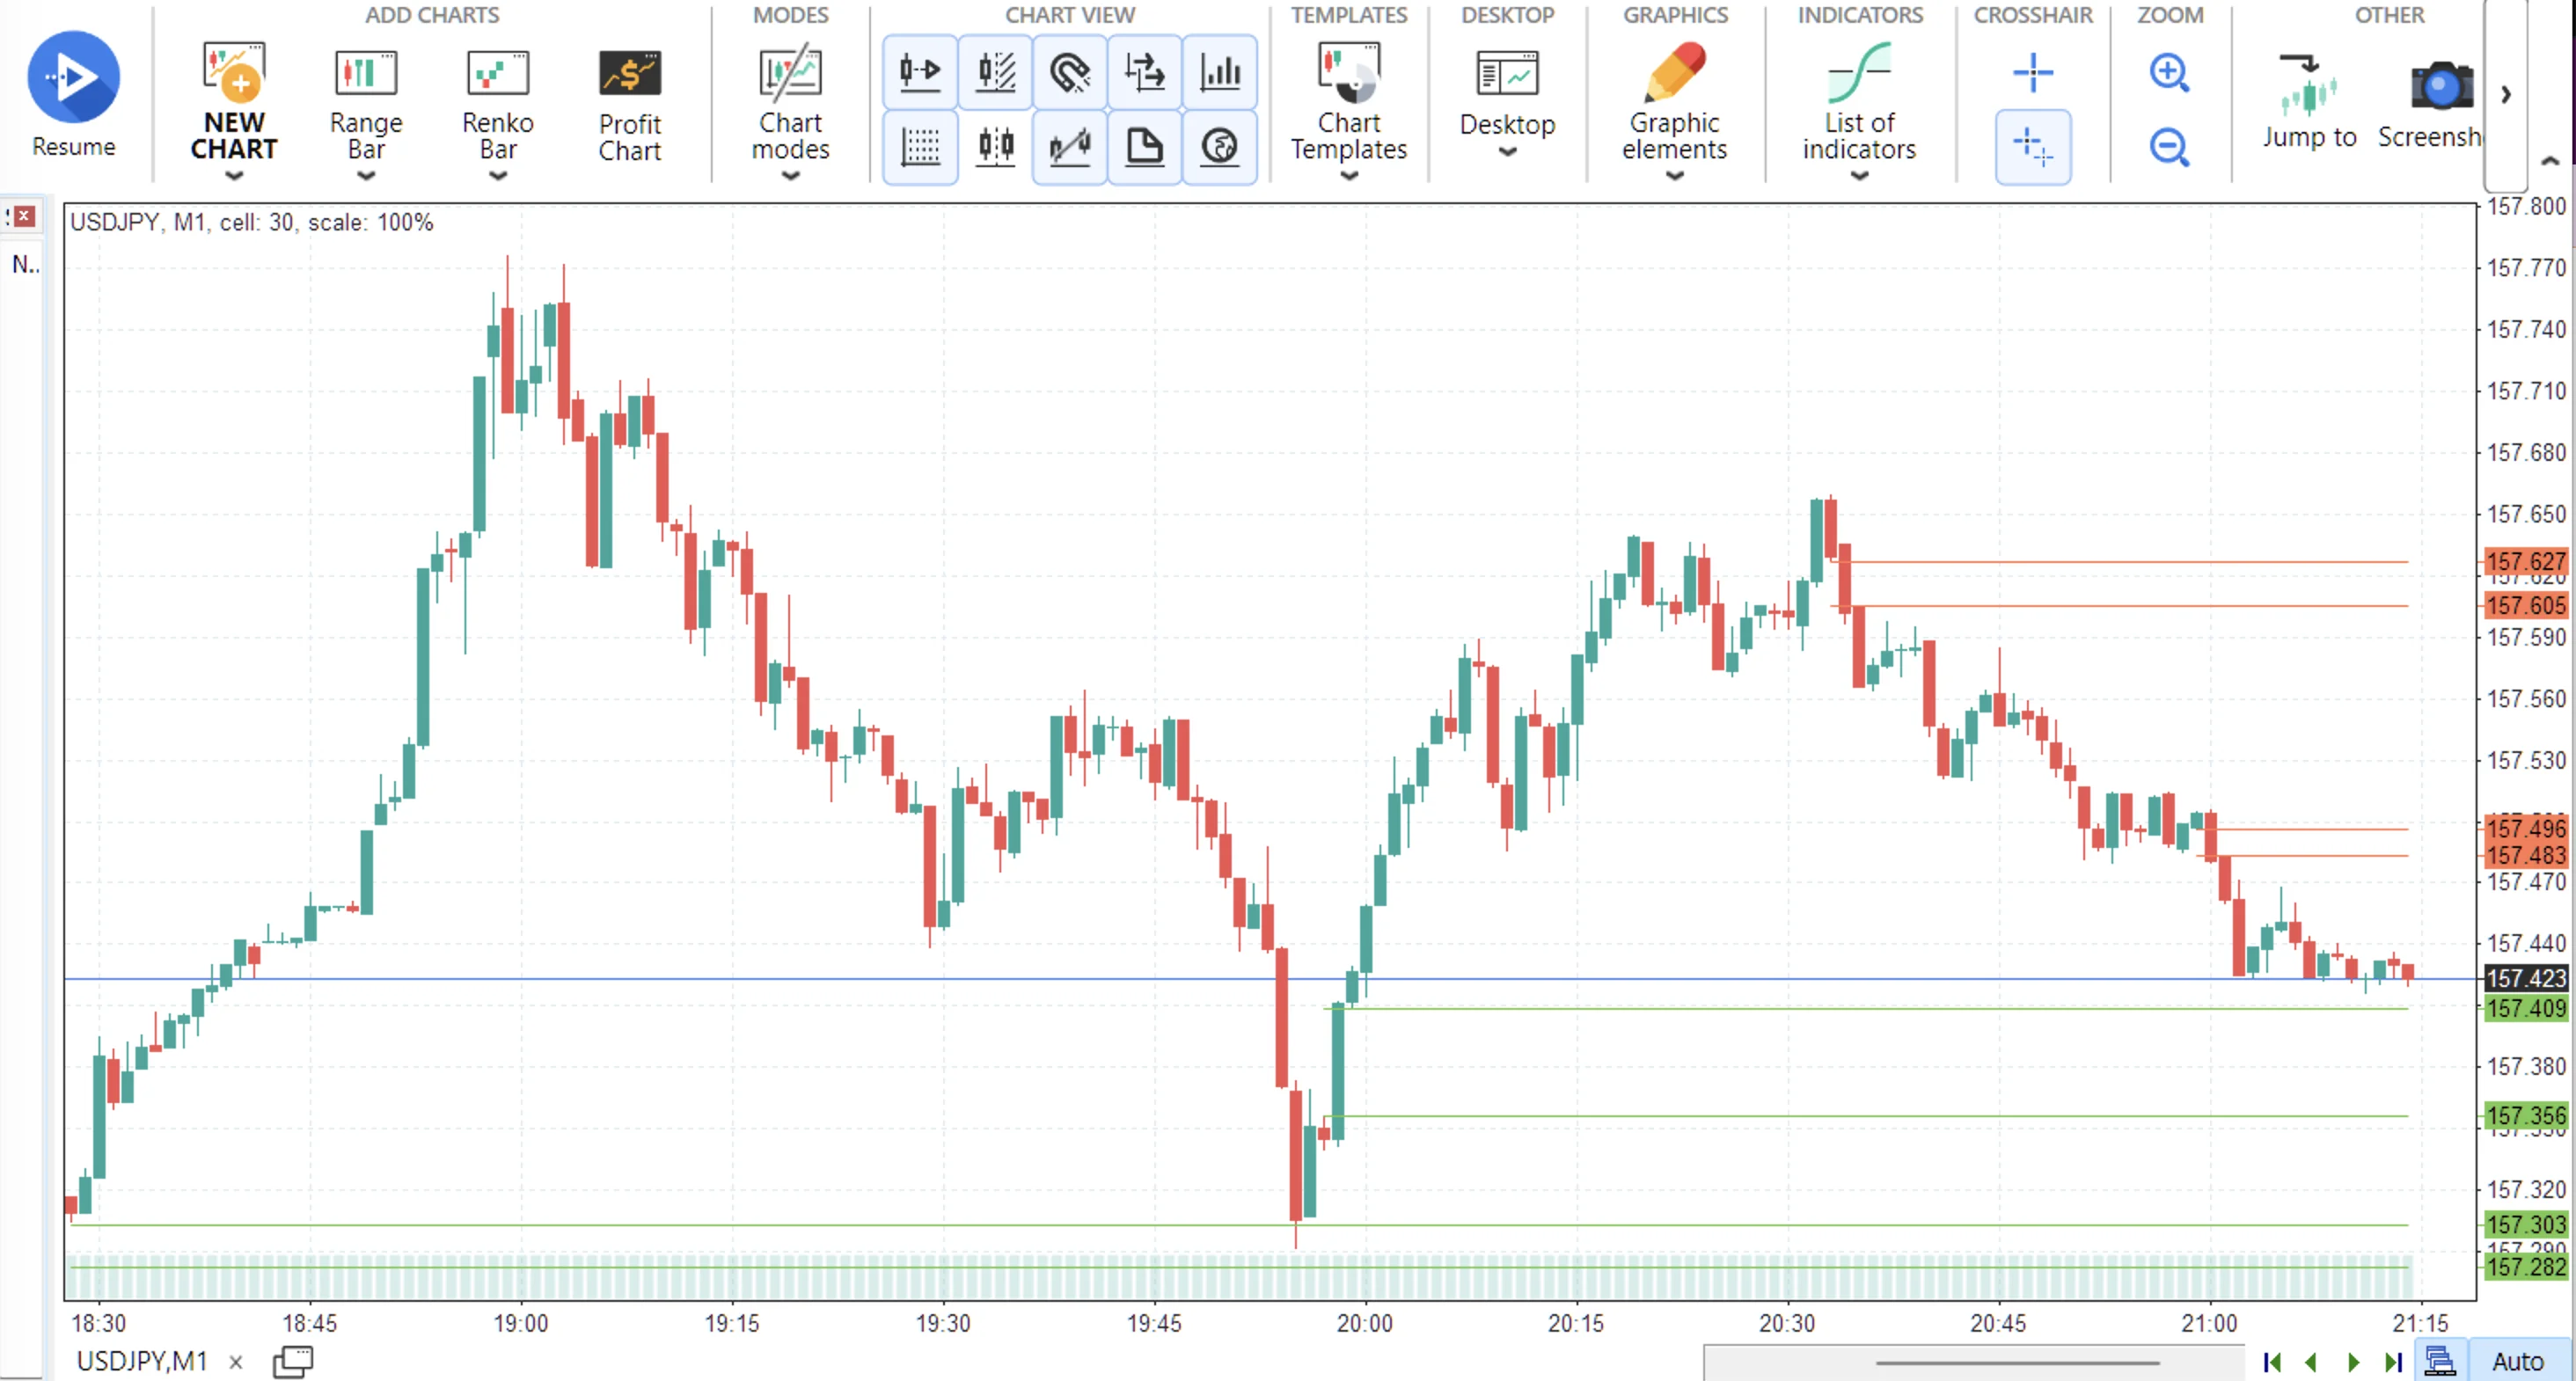The image size is (2576, 1381).
Task: Open the collapsed N.. side panel tab
Action: pyautogui.click(x=25, y=264)
